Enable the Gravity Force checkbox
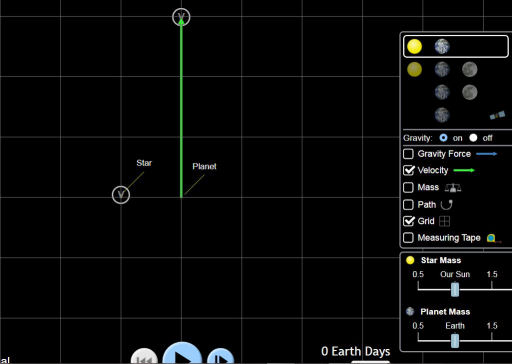The height and width of the screenshot is (364, 512). (x=408, y=154)
